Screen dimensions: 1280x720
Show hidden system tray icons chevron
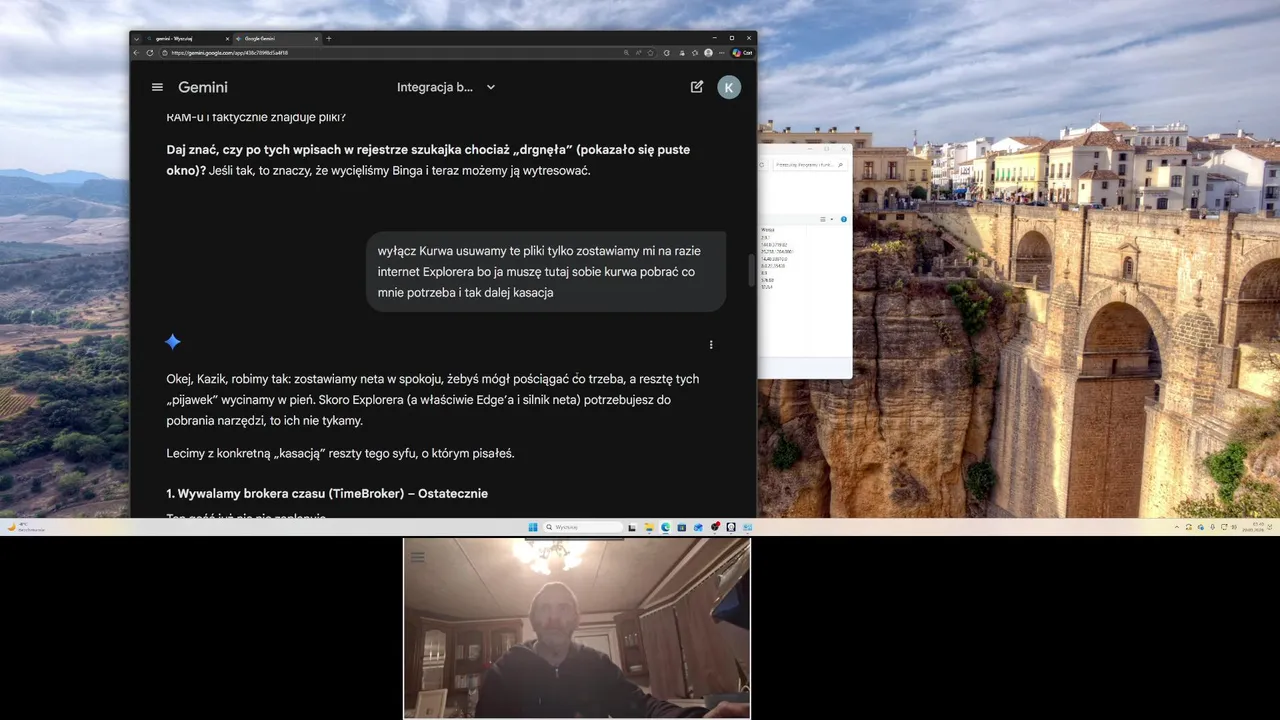[1177, 527]
